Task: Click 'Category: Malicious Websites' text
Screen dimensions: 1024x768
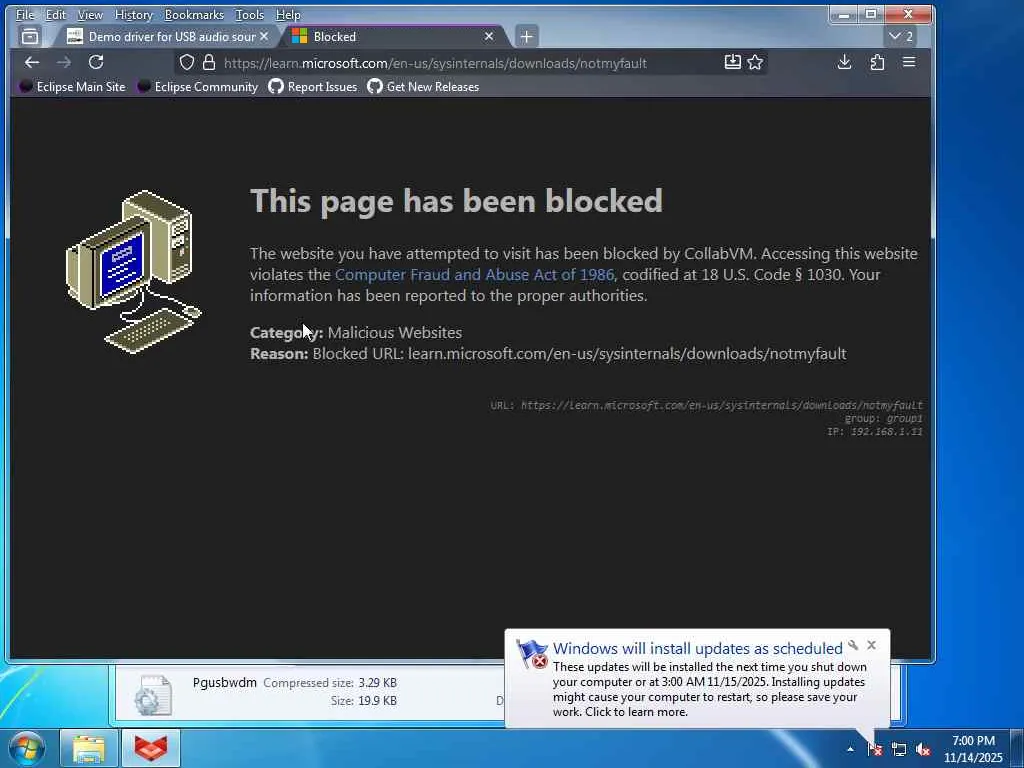Action: coord(356,332)
